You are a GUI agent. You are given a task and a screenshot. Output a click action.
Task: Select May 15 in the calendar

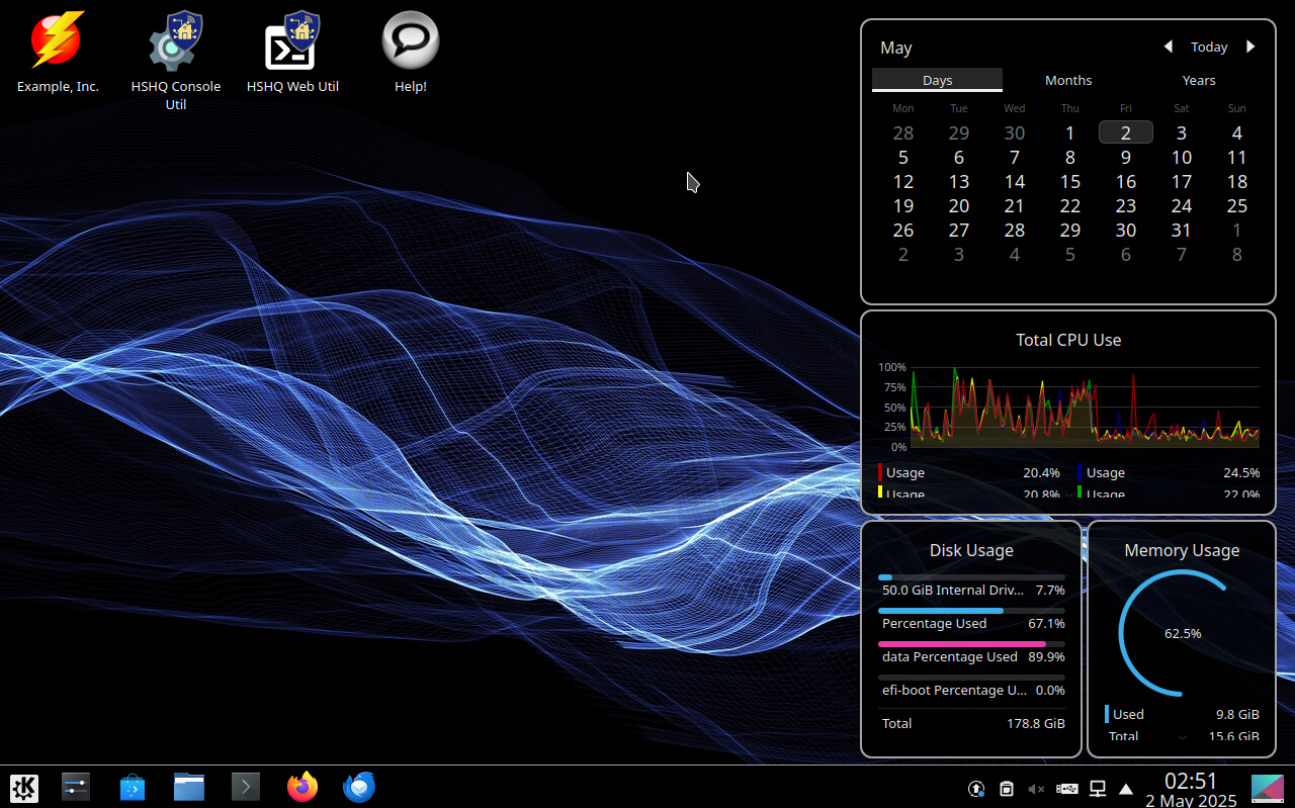pos(1070,181)
